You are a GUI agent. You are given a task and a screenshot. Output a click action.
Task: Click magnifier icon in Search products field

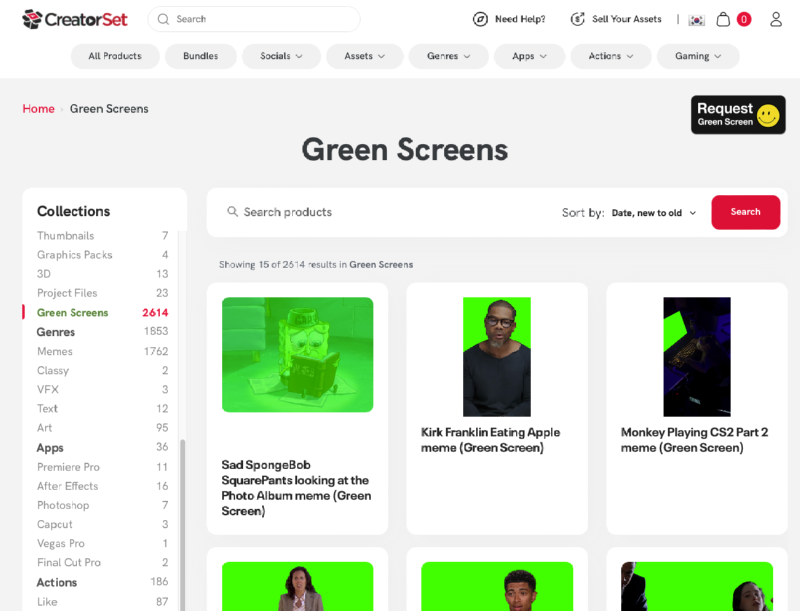point(232,211)
